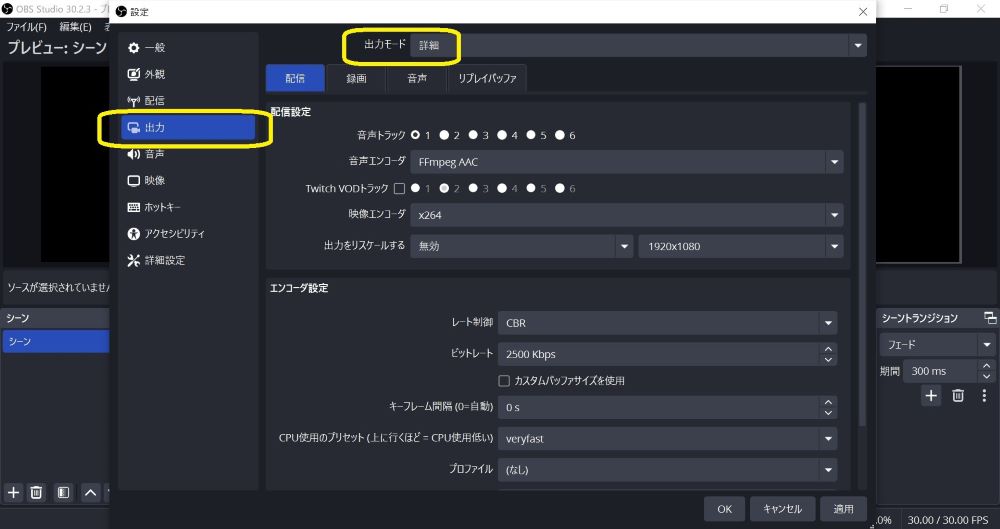
Task: Open the 1920x1080 resolution dropdown
Action: click(x=741, y=246)
